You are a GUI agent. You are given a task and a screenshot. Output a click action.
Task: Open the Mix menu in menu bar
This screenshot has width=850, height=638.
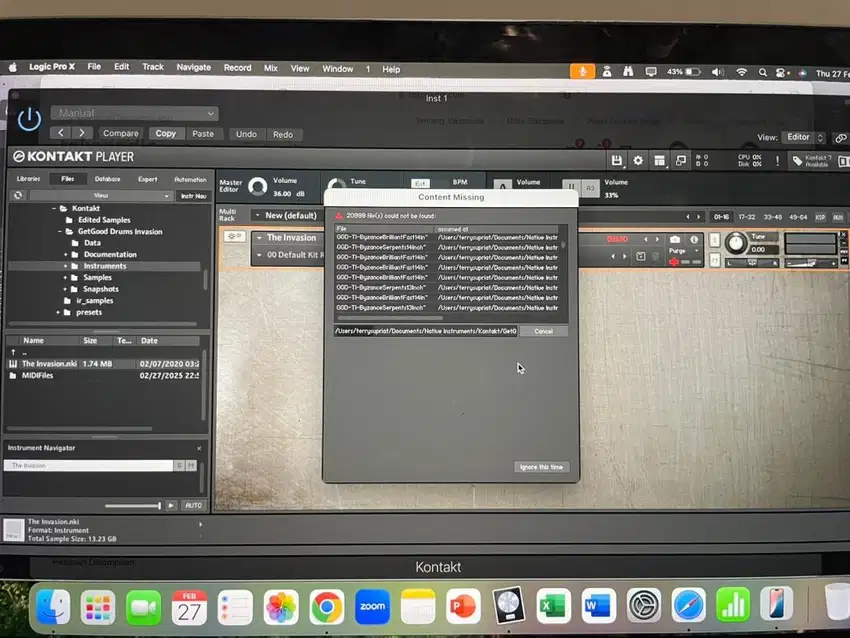(x=271, y=68)
